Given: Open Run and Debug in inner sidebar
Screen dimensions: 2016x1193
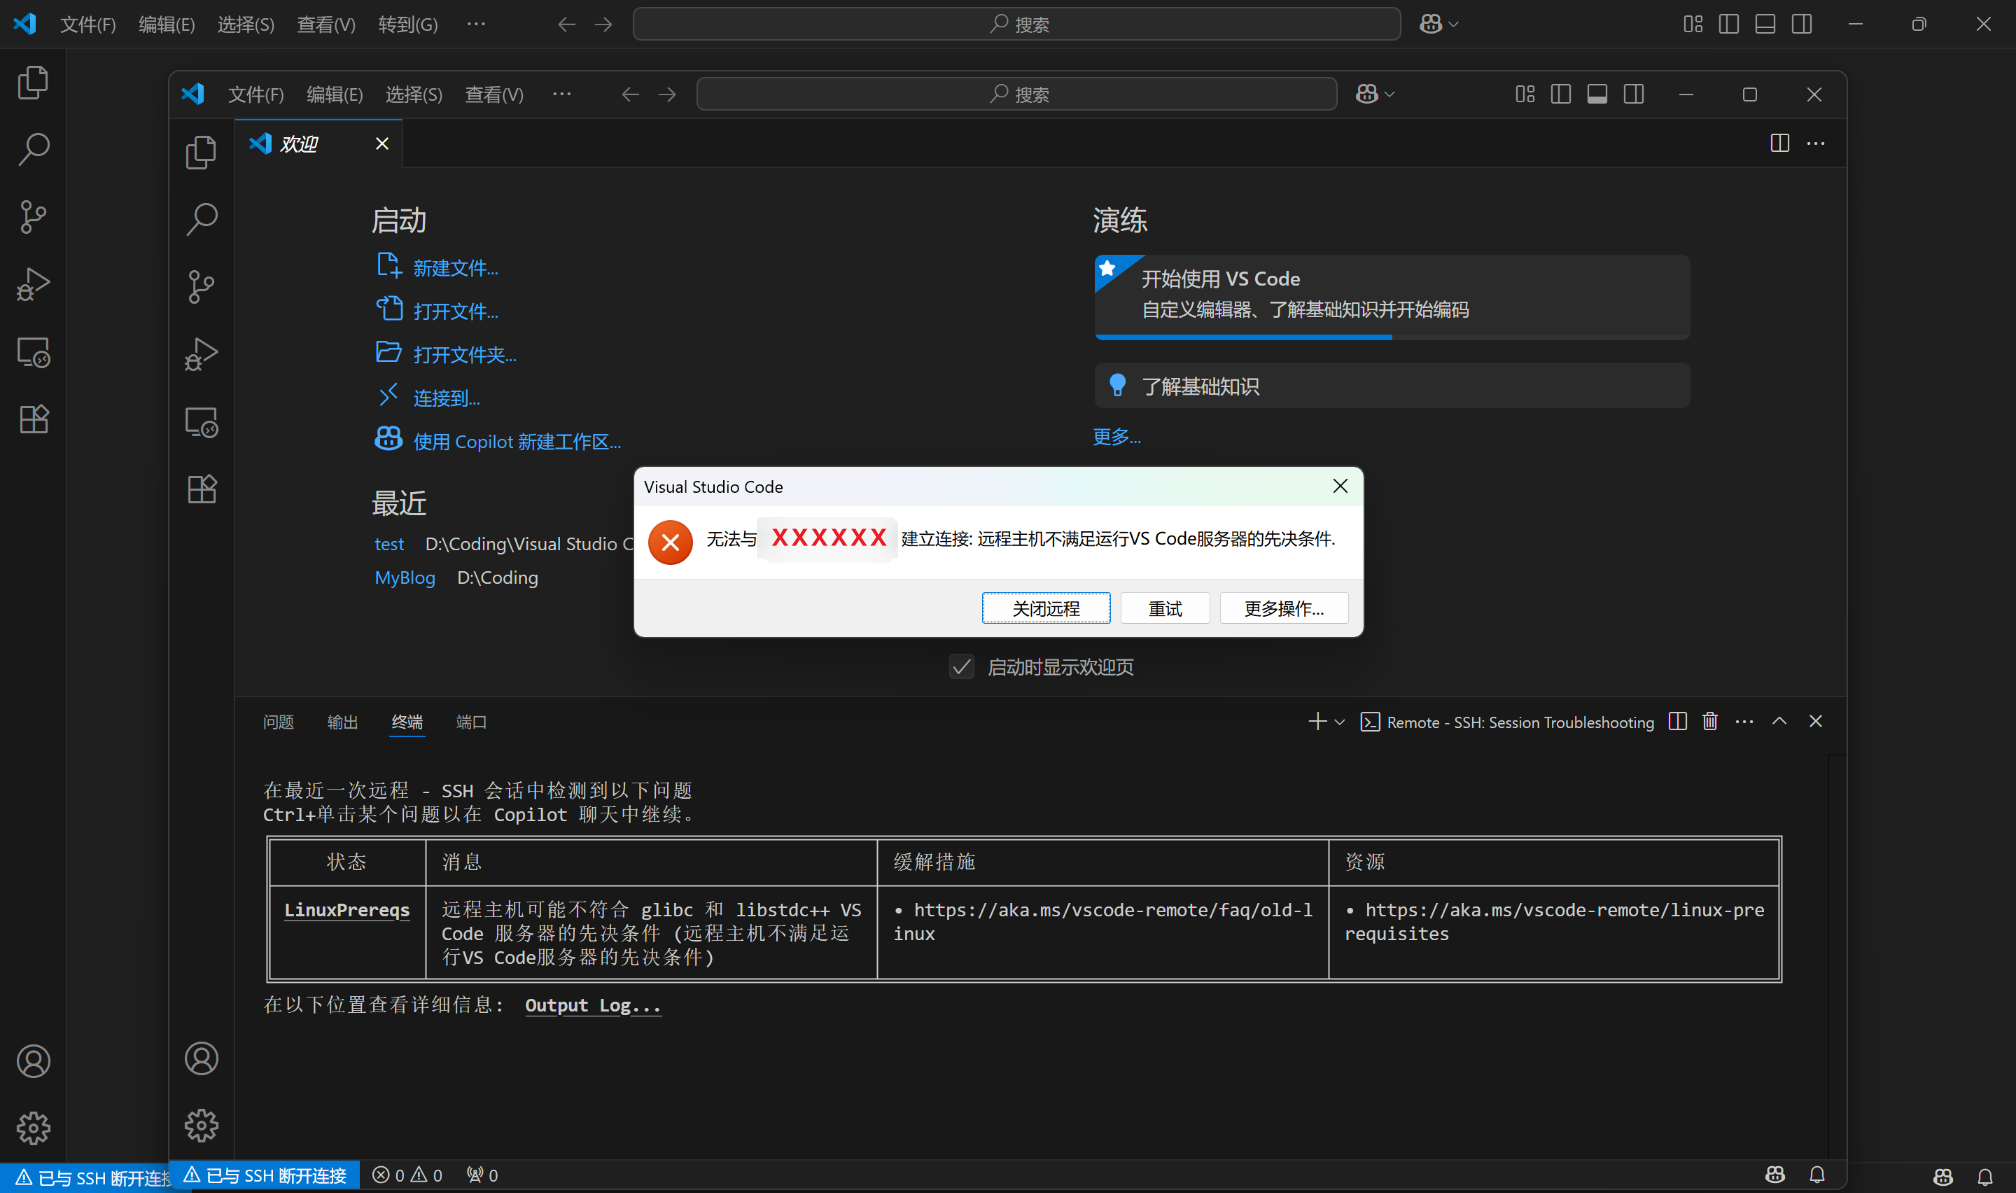Looking at the screenshot, I should tap(201, 355).
